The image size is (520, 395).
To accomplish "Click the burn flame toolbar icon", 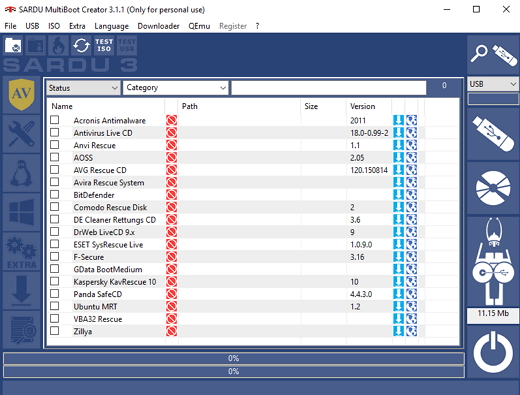I will [x=59, y=45].
